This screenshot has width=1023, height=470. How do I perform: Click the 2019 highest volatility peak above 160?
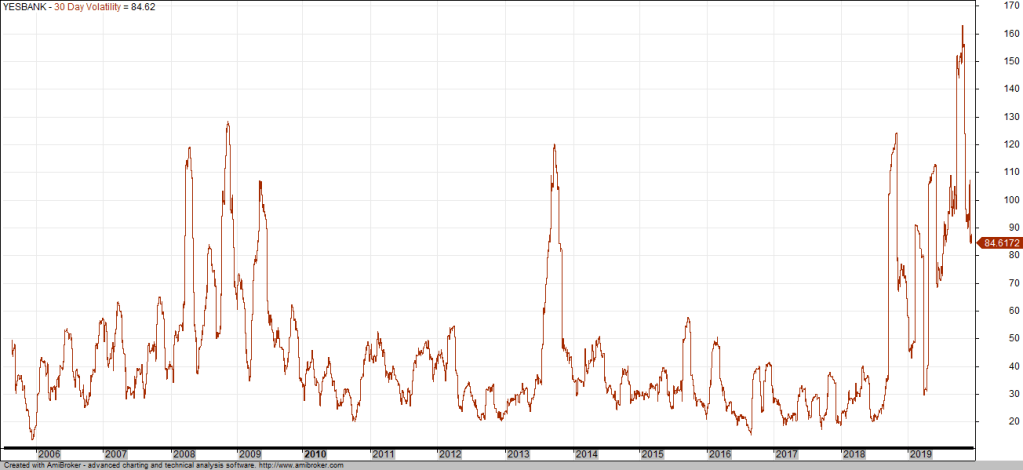(x=962, y=27)
